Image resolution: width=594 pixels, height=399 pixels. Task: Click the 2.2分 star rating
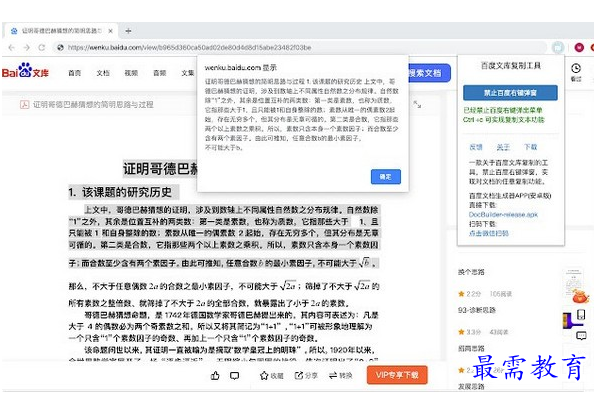469,294
